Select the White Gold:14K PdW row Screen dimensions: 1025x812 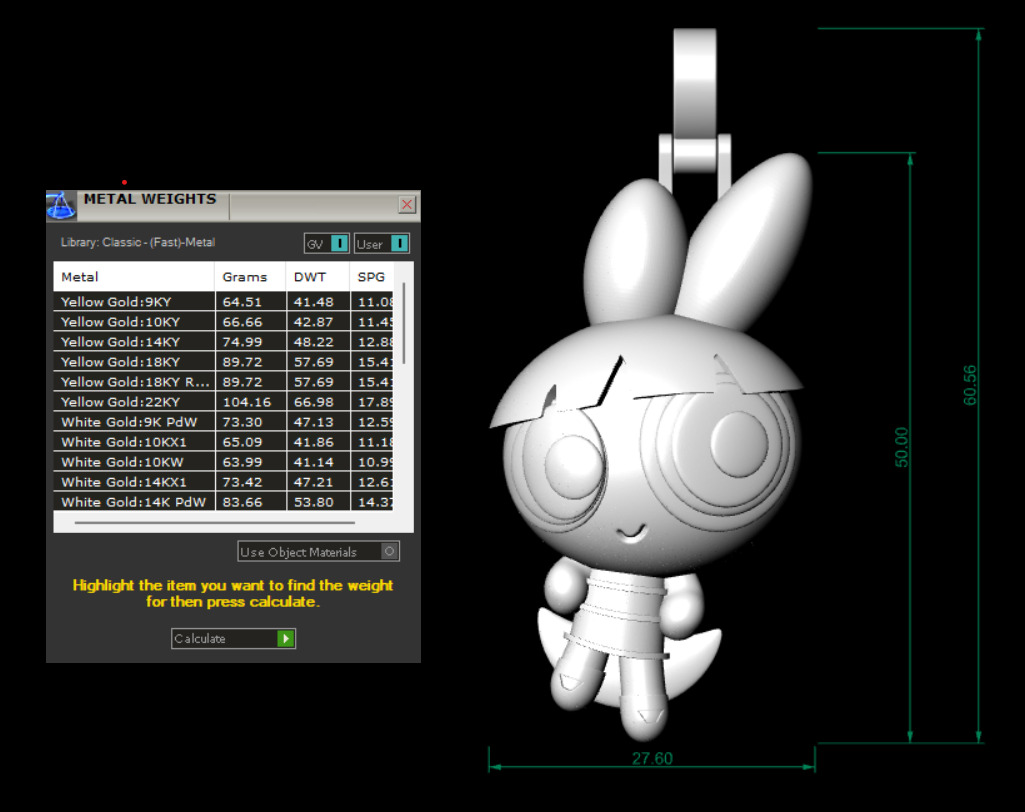click(x=223, y=502)
